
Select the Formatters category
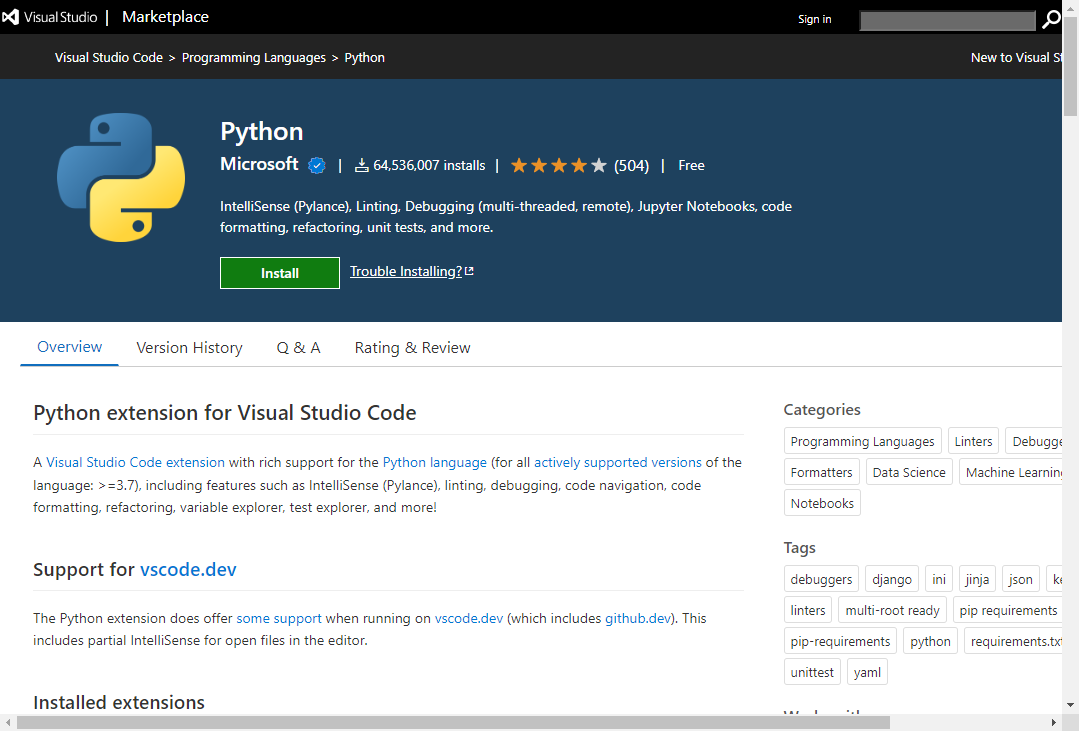(822, 472)
